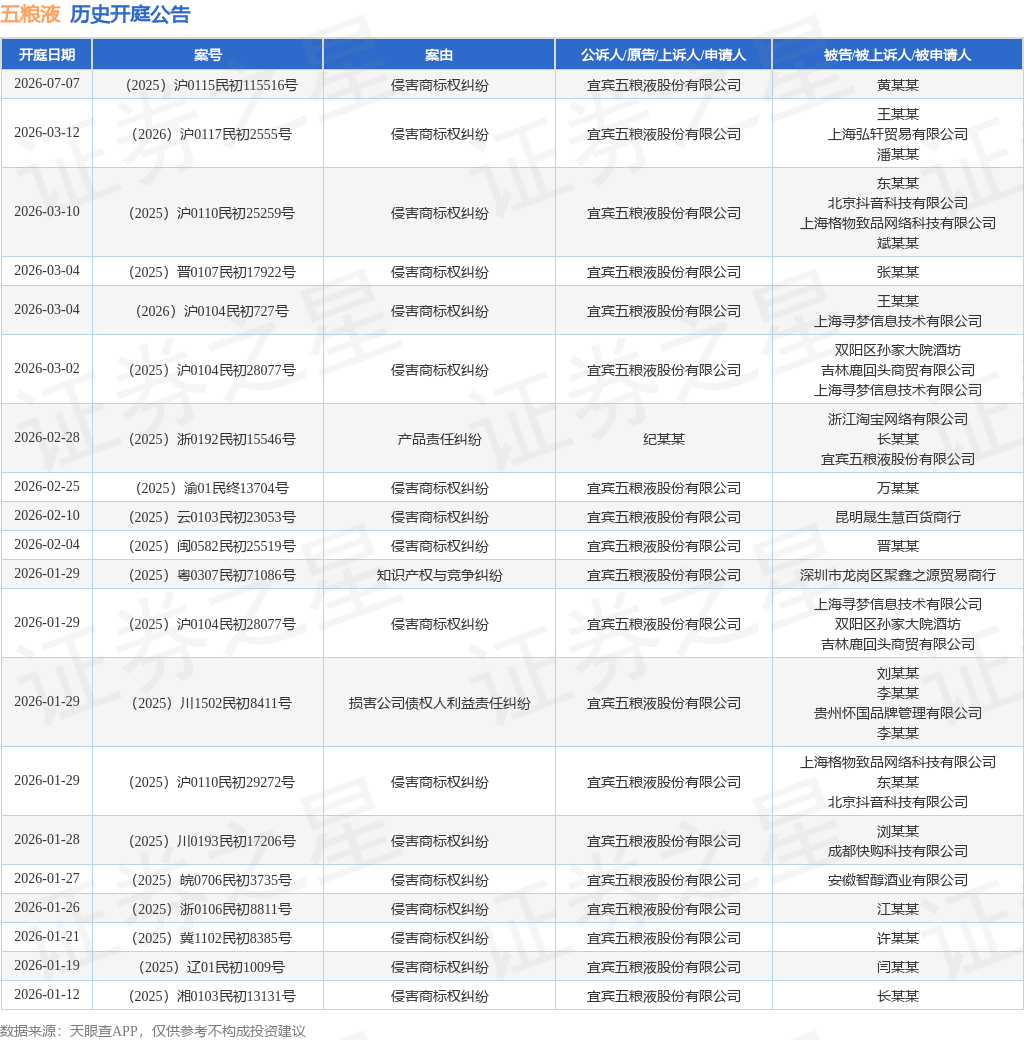Click the date 2026-01-27

(x=46, y=879)
